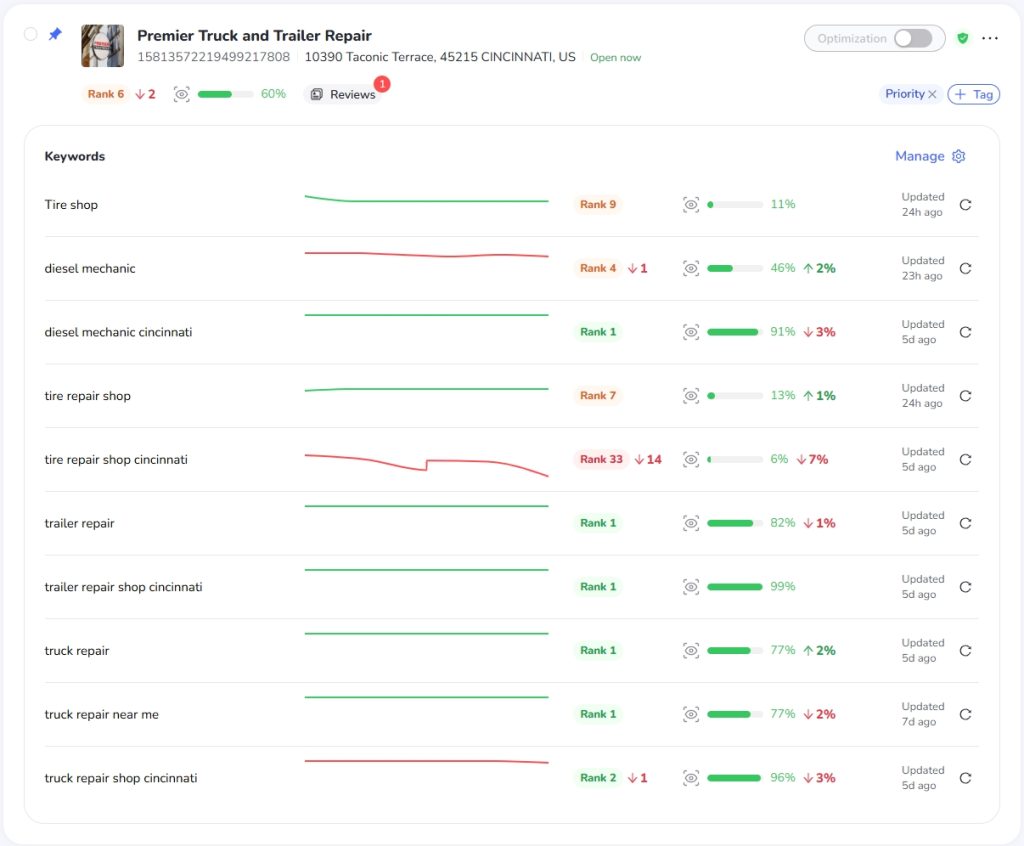Refresh the truck repair keyword
This screenshot has width=1024, height=846.
point(965,651)
